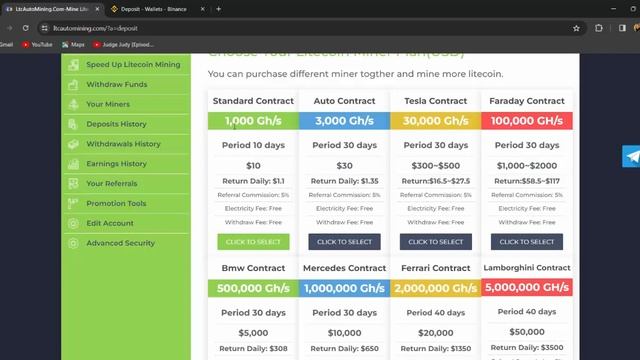This screenshot has height=360, width=640.
Task: Click the '$300~$500' price text
Action: coord(436,166)
